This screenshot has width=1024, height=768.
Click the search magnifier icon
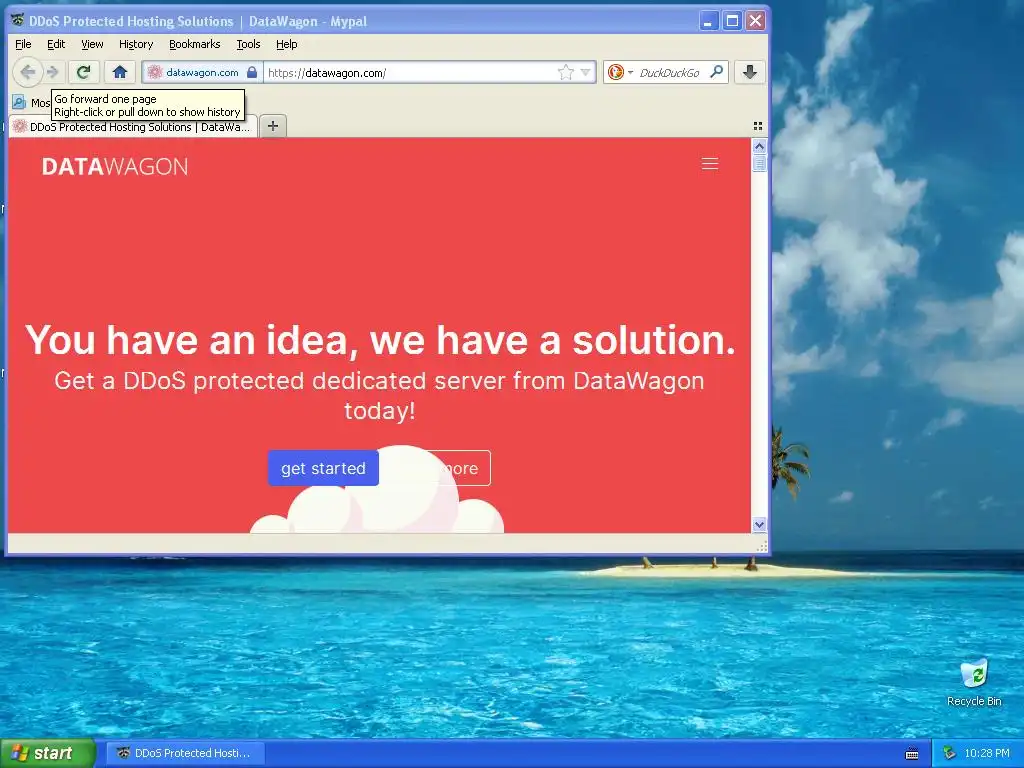716,72
